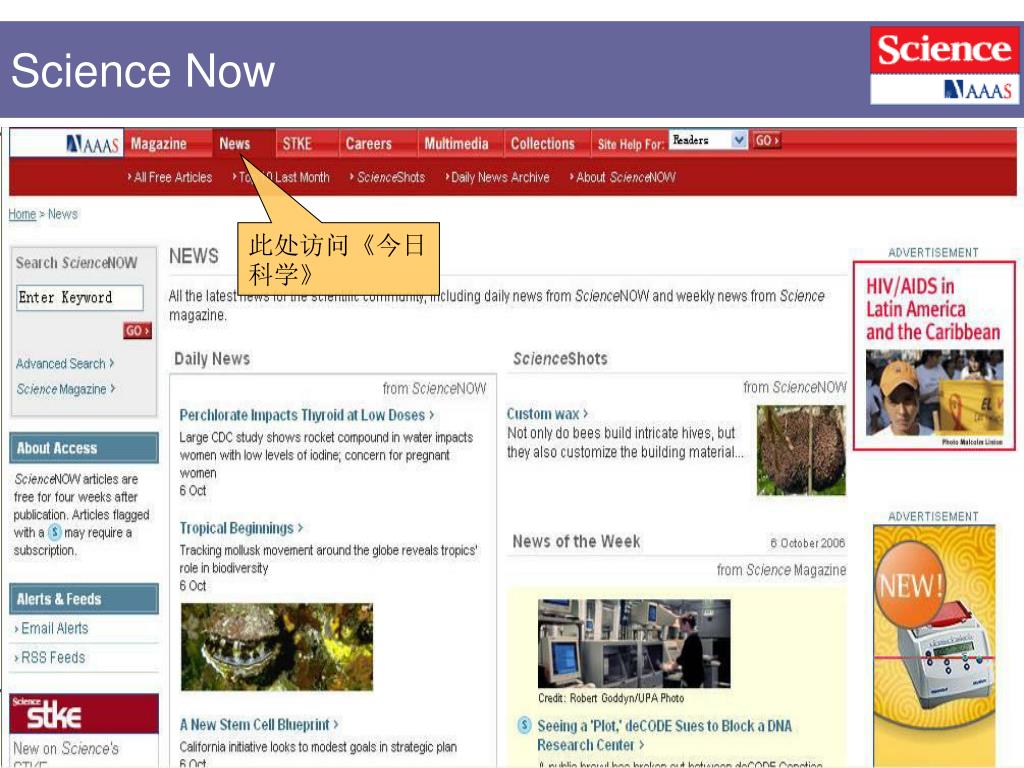This screenshot has width=1024, height=768.
Task: Expand the Site Help For Readers dropdown
Action: point(708,140)
